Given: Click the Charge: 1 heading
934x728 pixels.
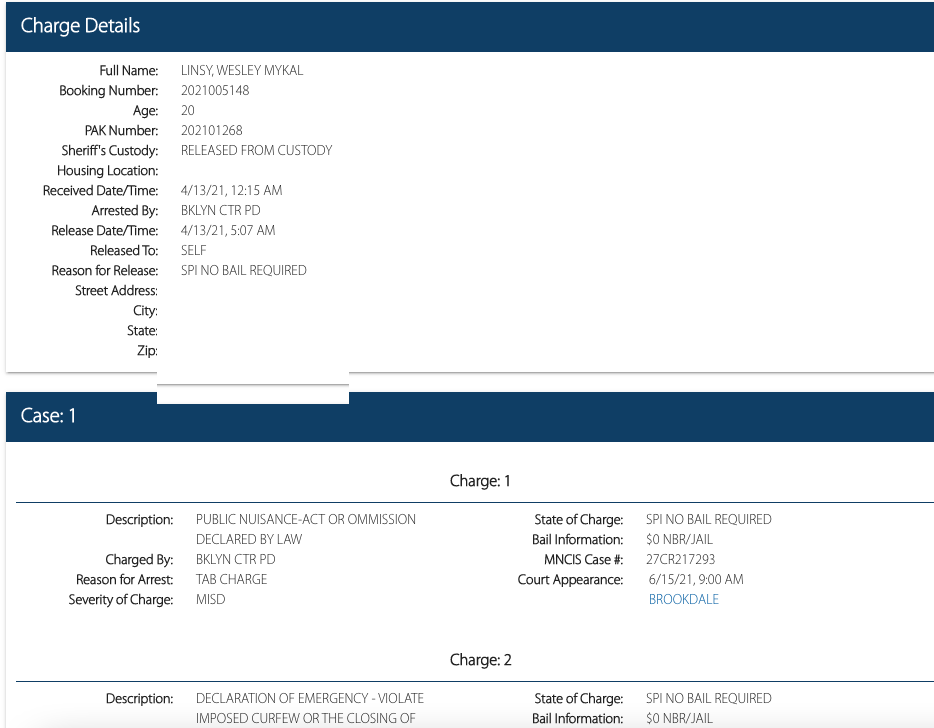Looking at the screenshot, I should click(480, 481).
